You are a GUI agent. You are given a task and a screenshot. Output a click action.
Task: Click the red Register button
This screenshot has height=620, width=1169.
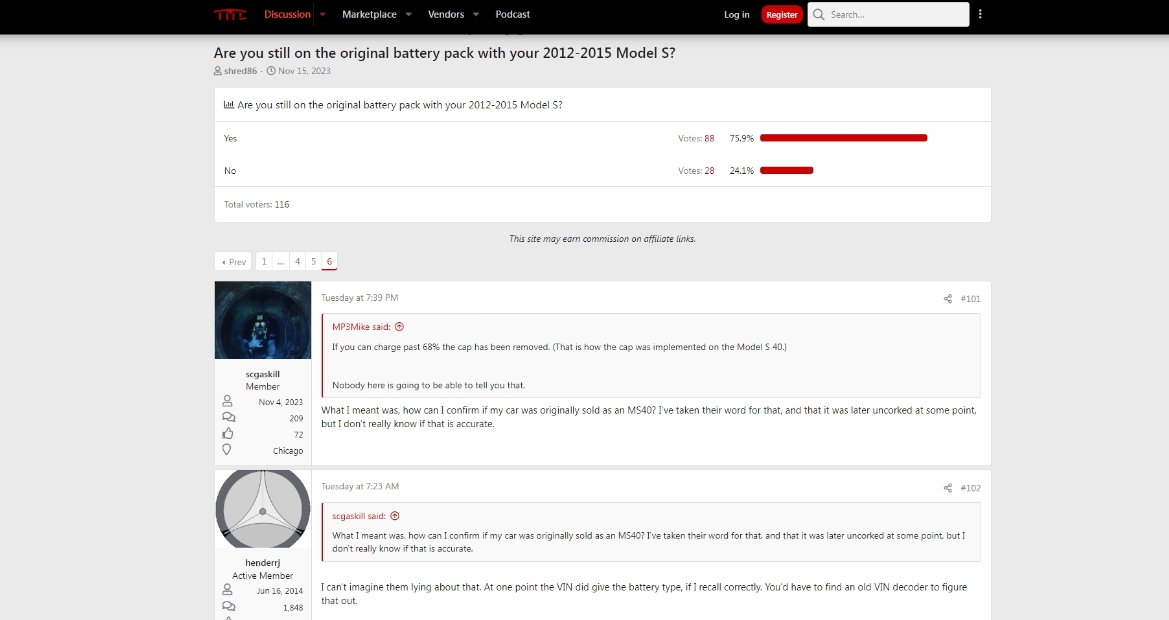[x=781, y=14]
